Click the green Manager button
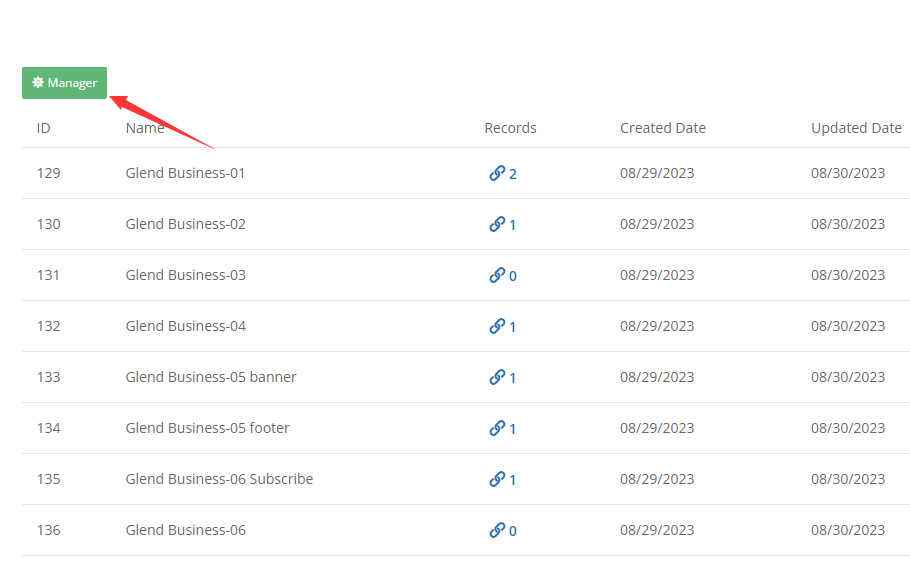 tap(64, 83)
